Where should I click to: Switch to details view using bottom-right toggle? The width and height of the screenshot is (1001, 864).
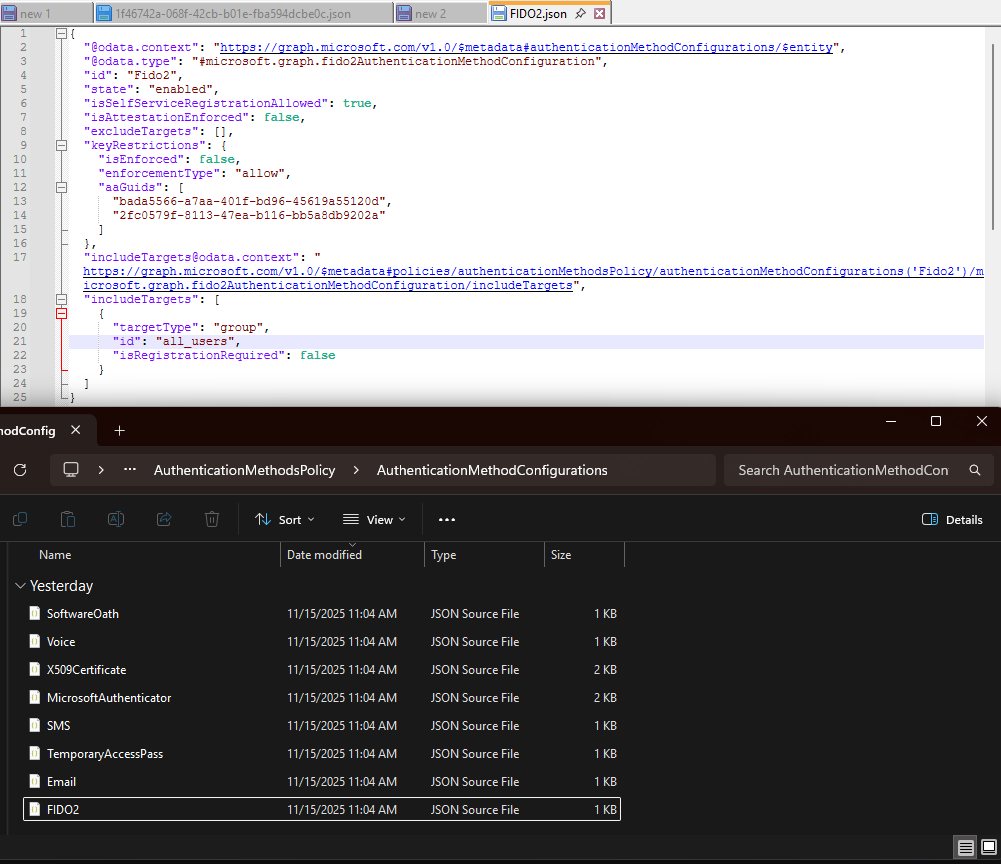point(964,847)
